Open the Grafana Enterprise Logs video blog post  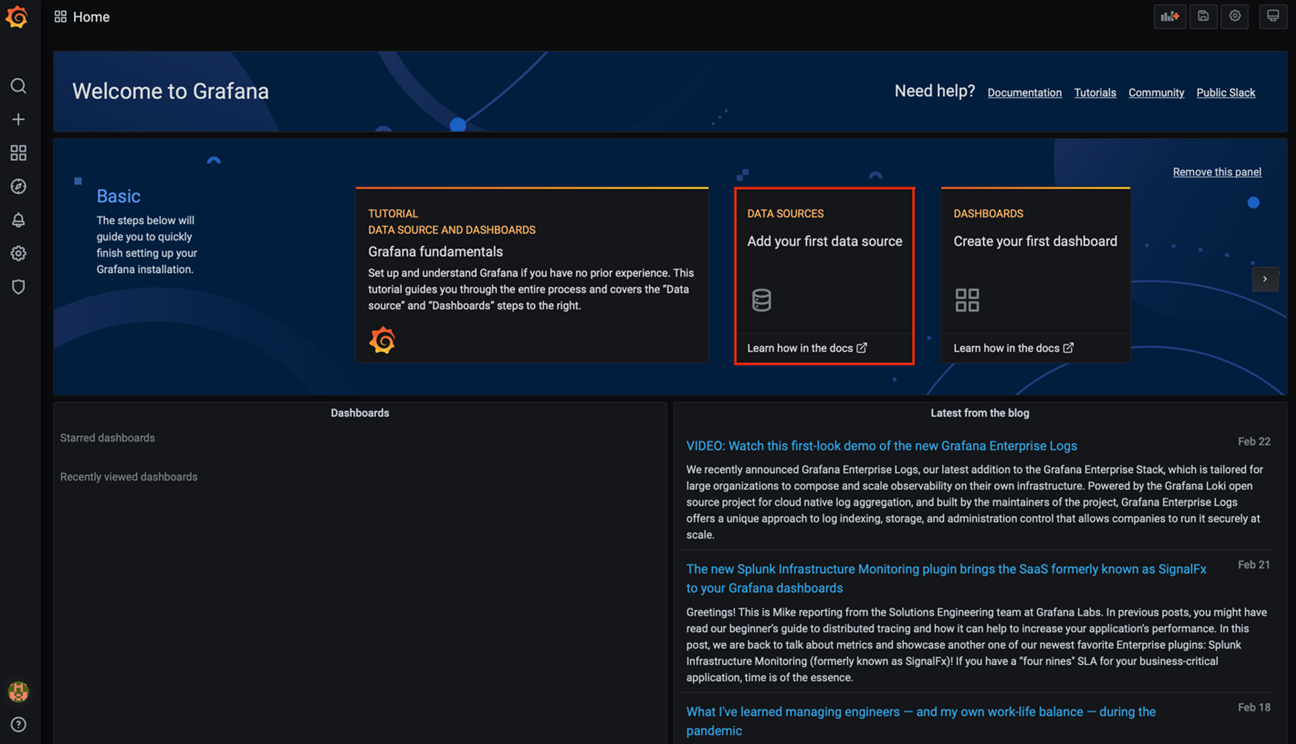pos(881,446)
